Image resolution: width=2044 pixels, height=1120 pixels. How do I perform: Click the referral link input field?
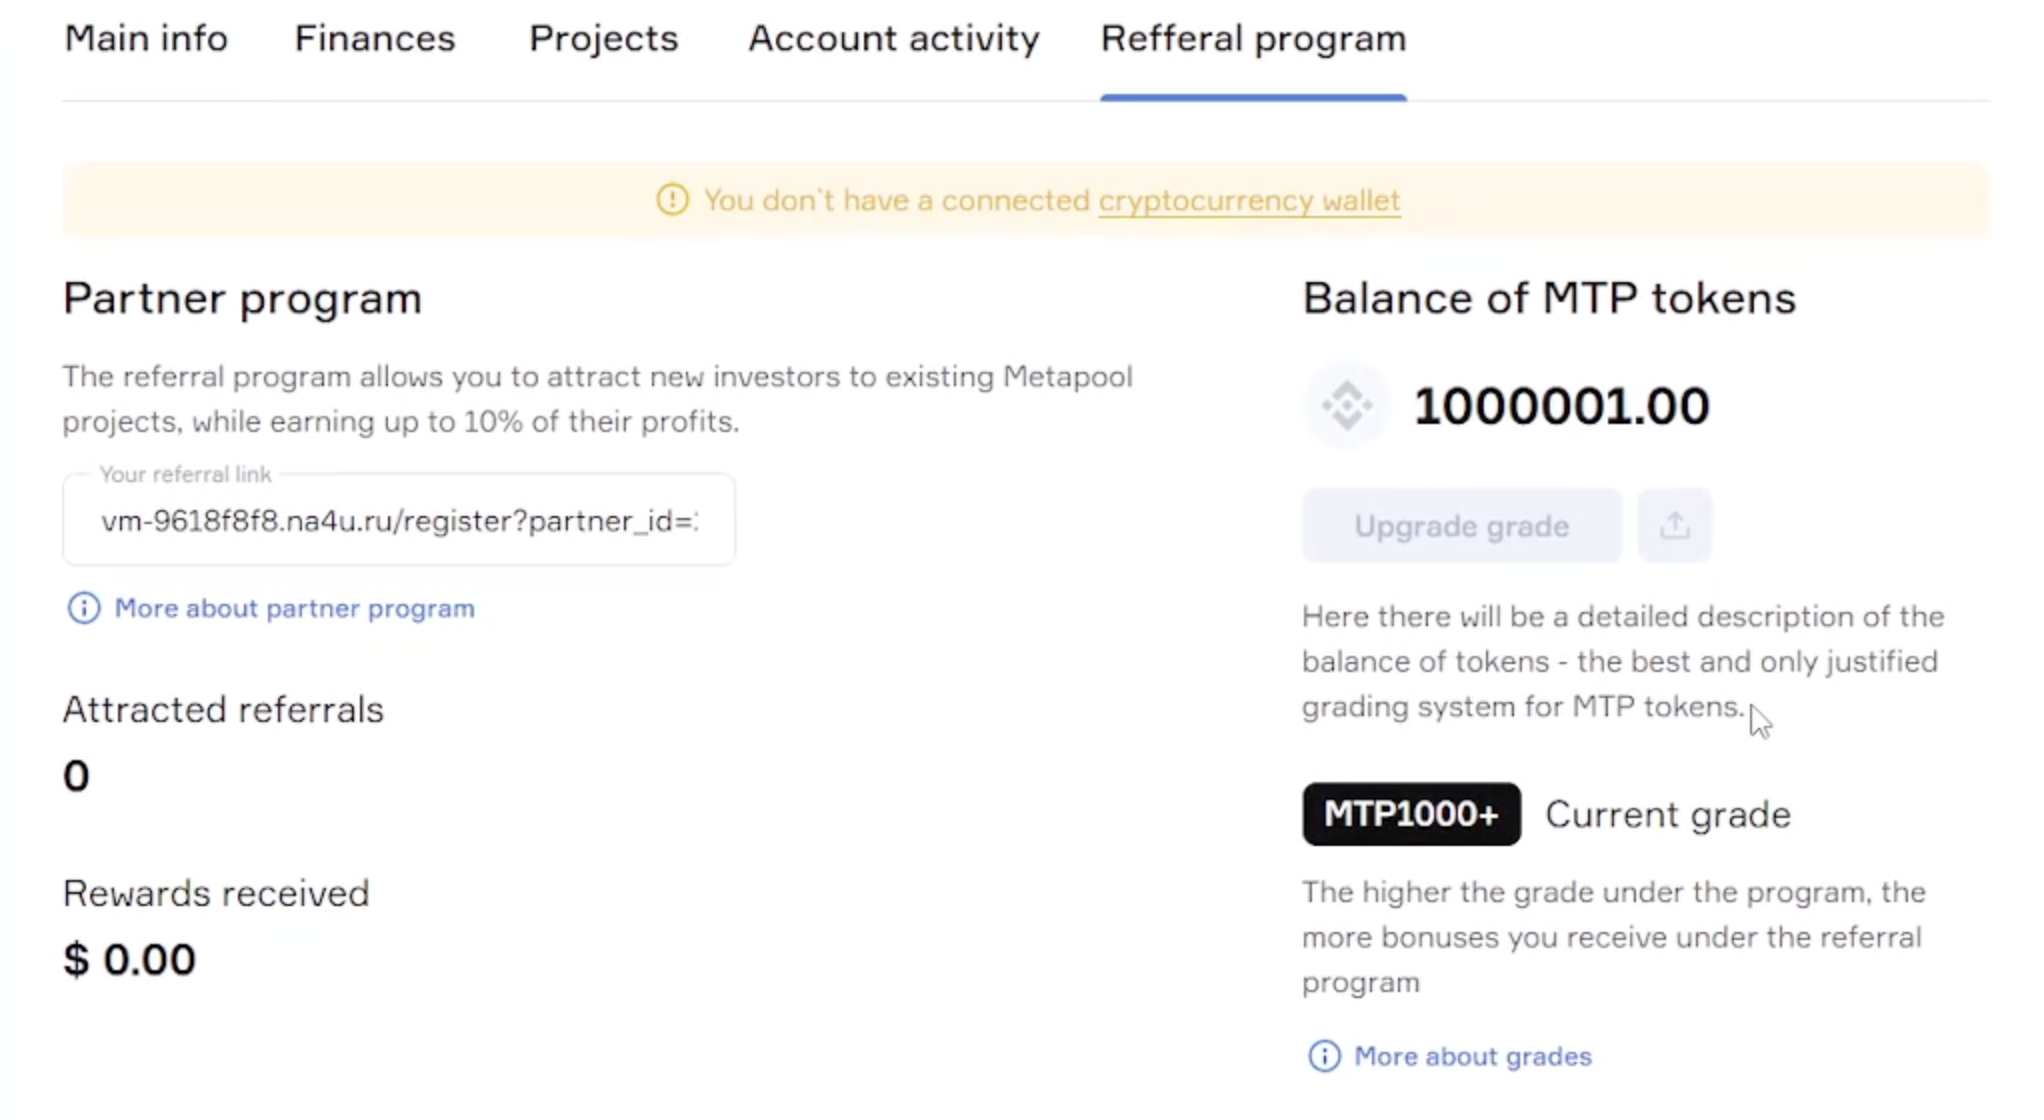399,521
